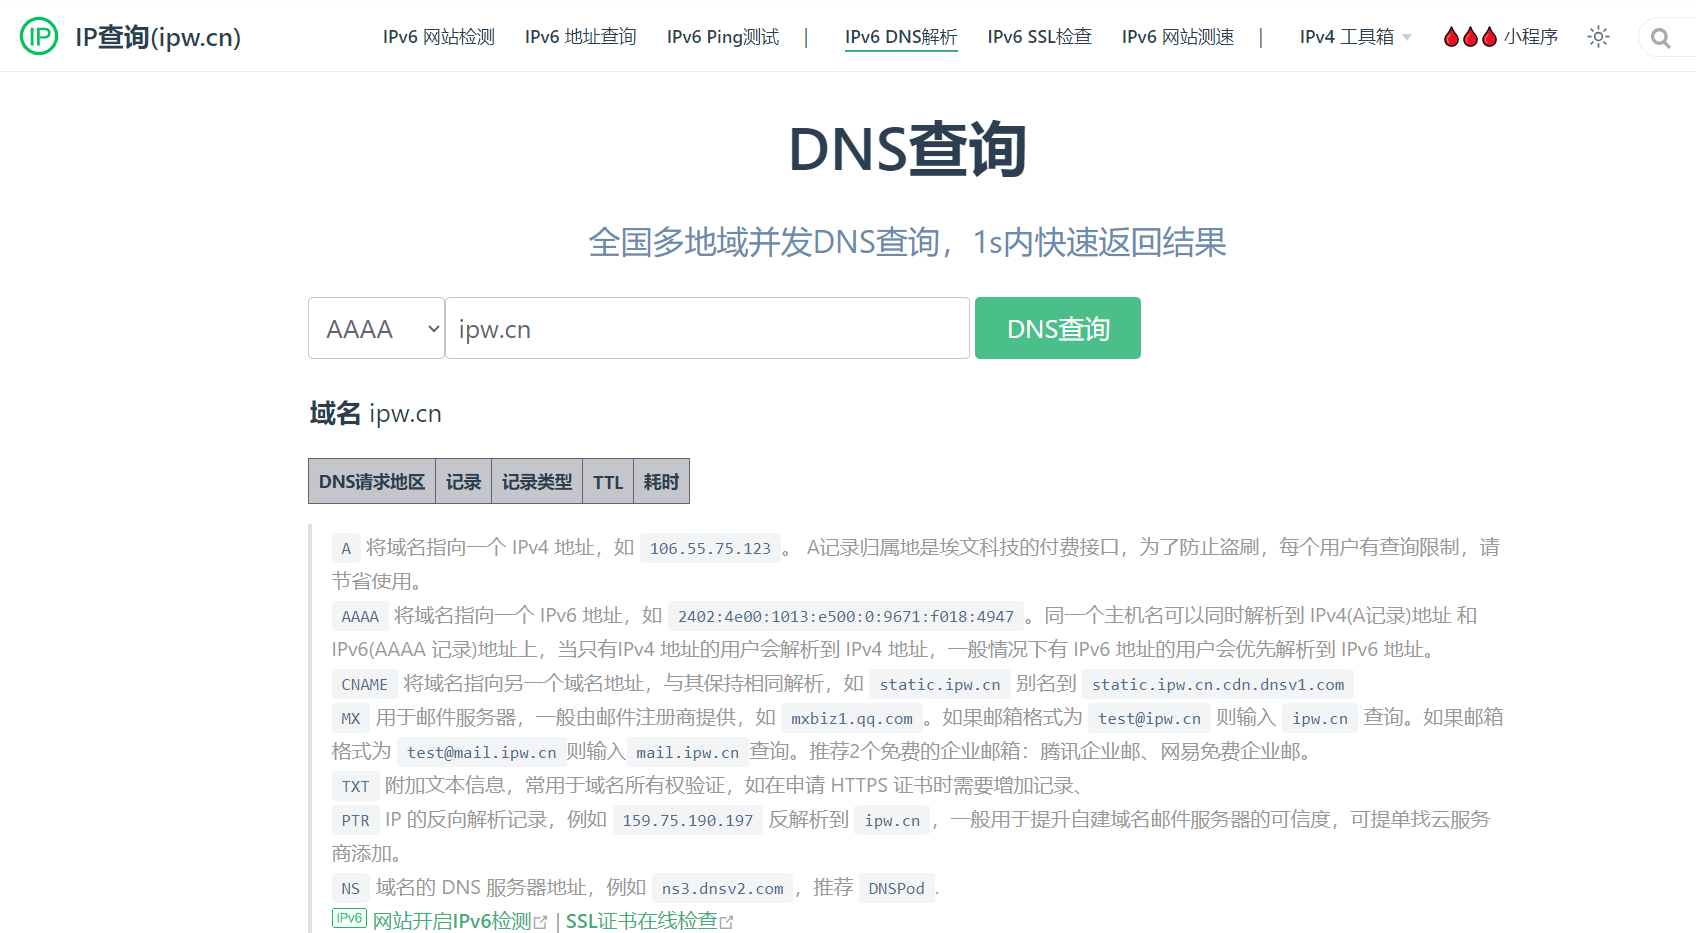Open the search magnifier icon
This screenshot has height=933, width=1696.
tap(1662, 37)
